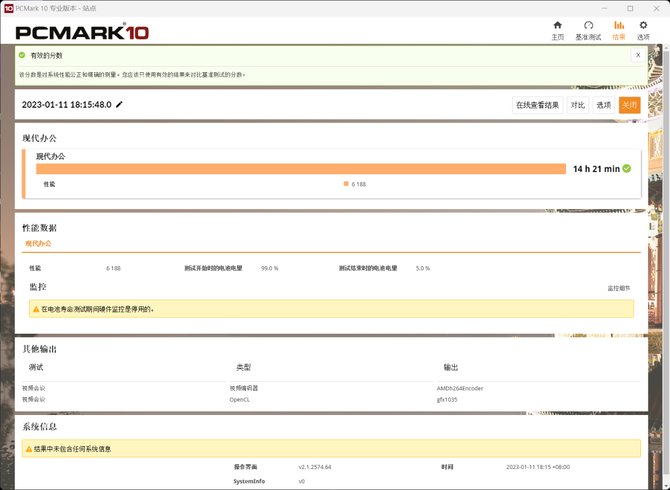Viewport: 670px width, 490px height.
Task: Click the warning icon in hardware monitoring notice
Action: point(36,309)
